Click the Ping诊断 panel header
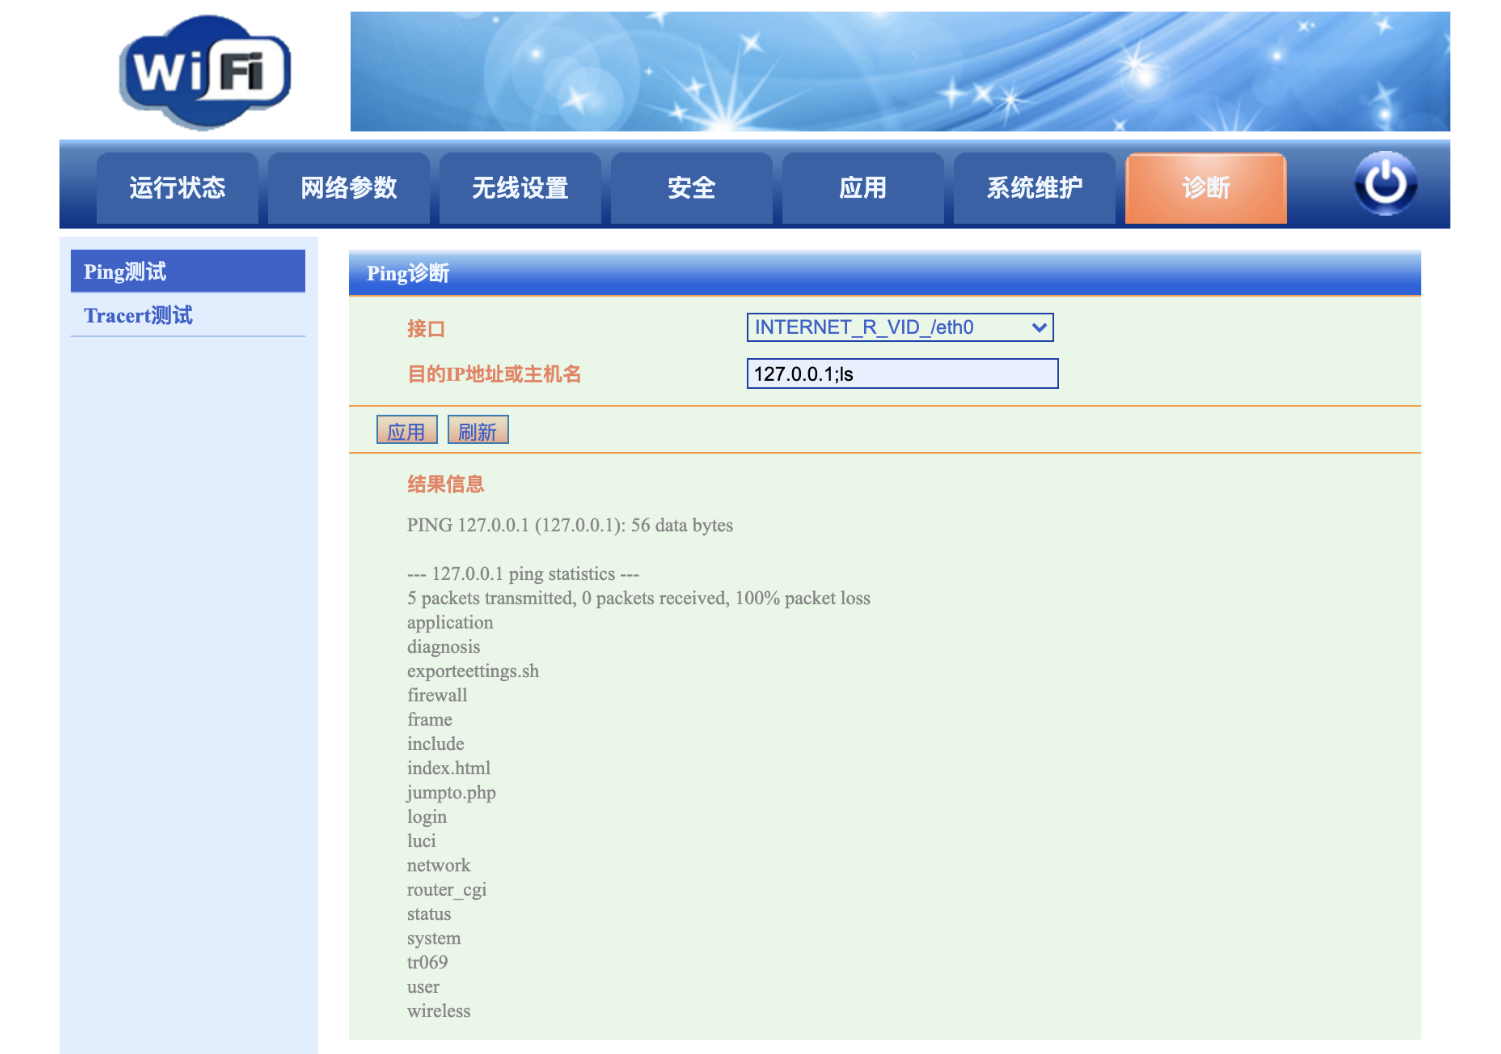This screenshot has width=1501, height=1054. pos(884,273)
